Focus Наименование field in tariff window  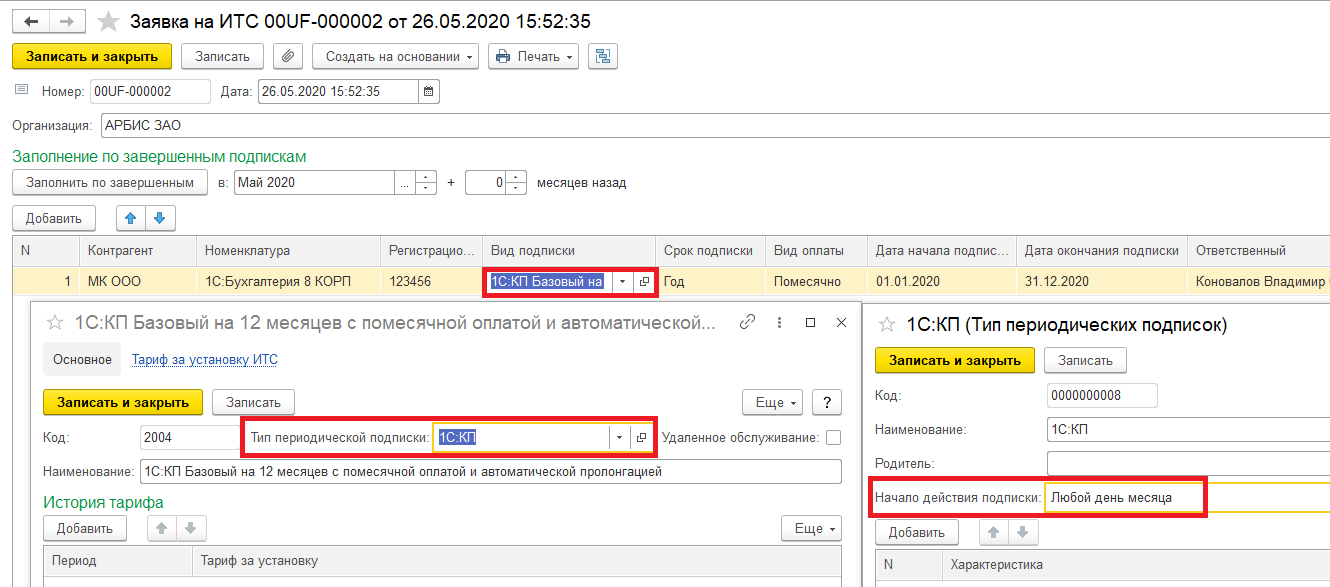pos(491,471)
